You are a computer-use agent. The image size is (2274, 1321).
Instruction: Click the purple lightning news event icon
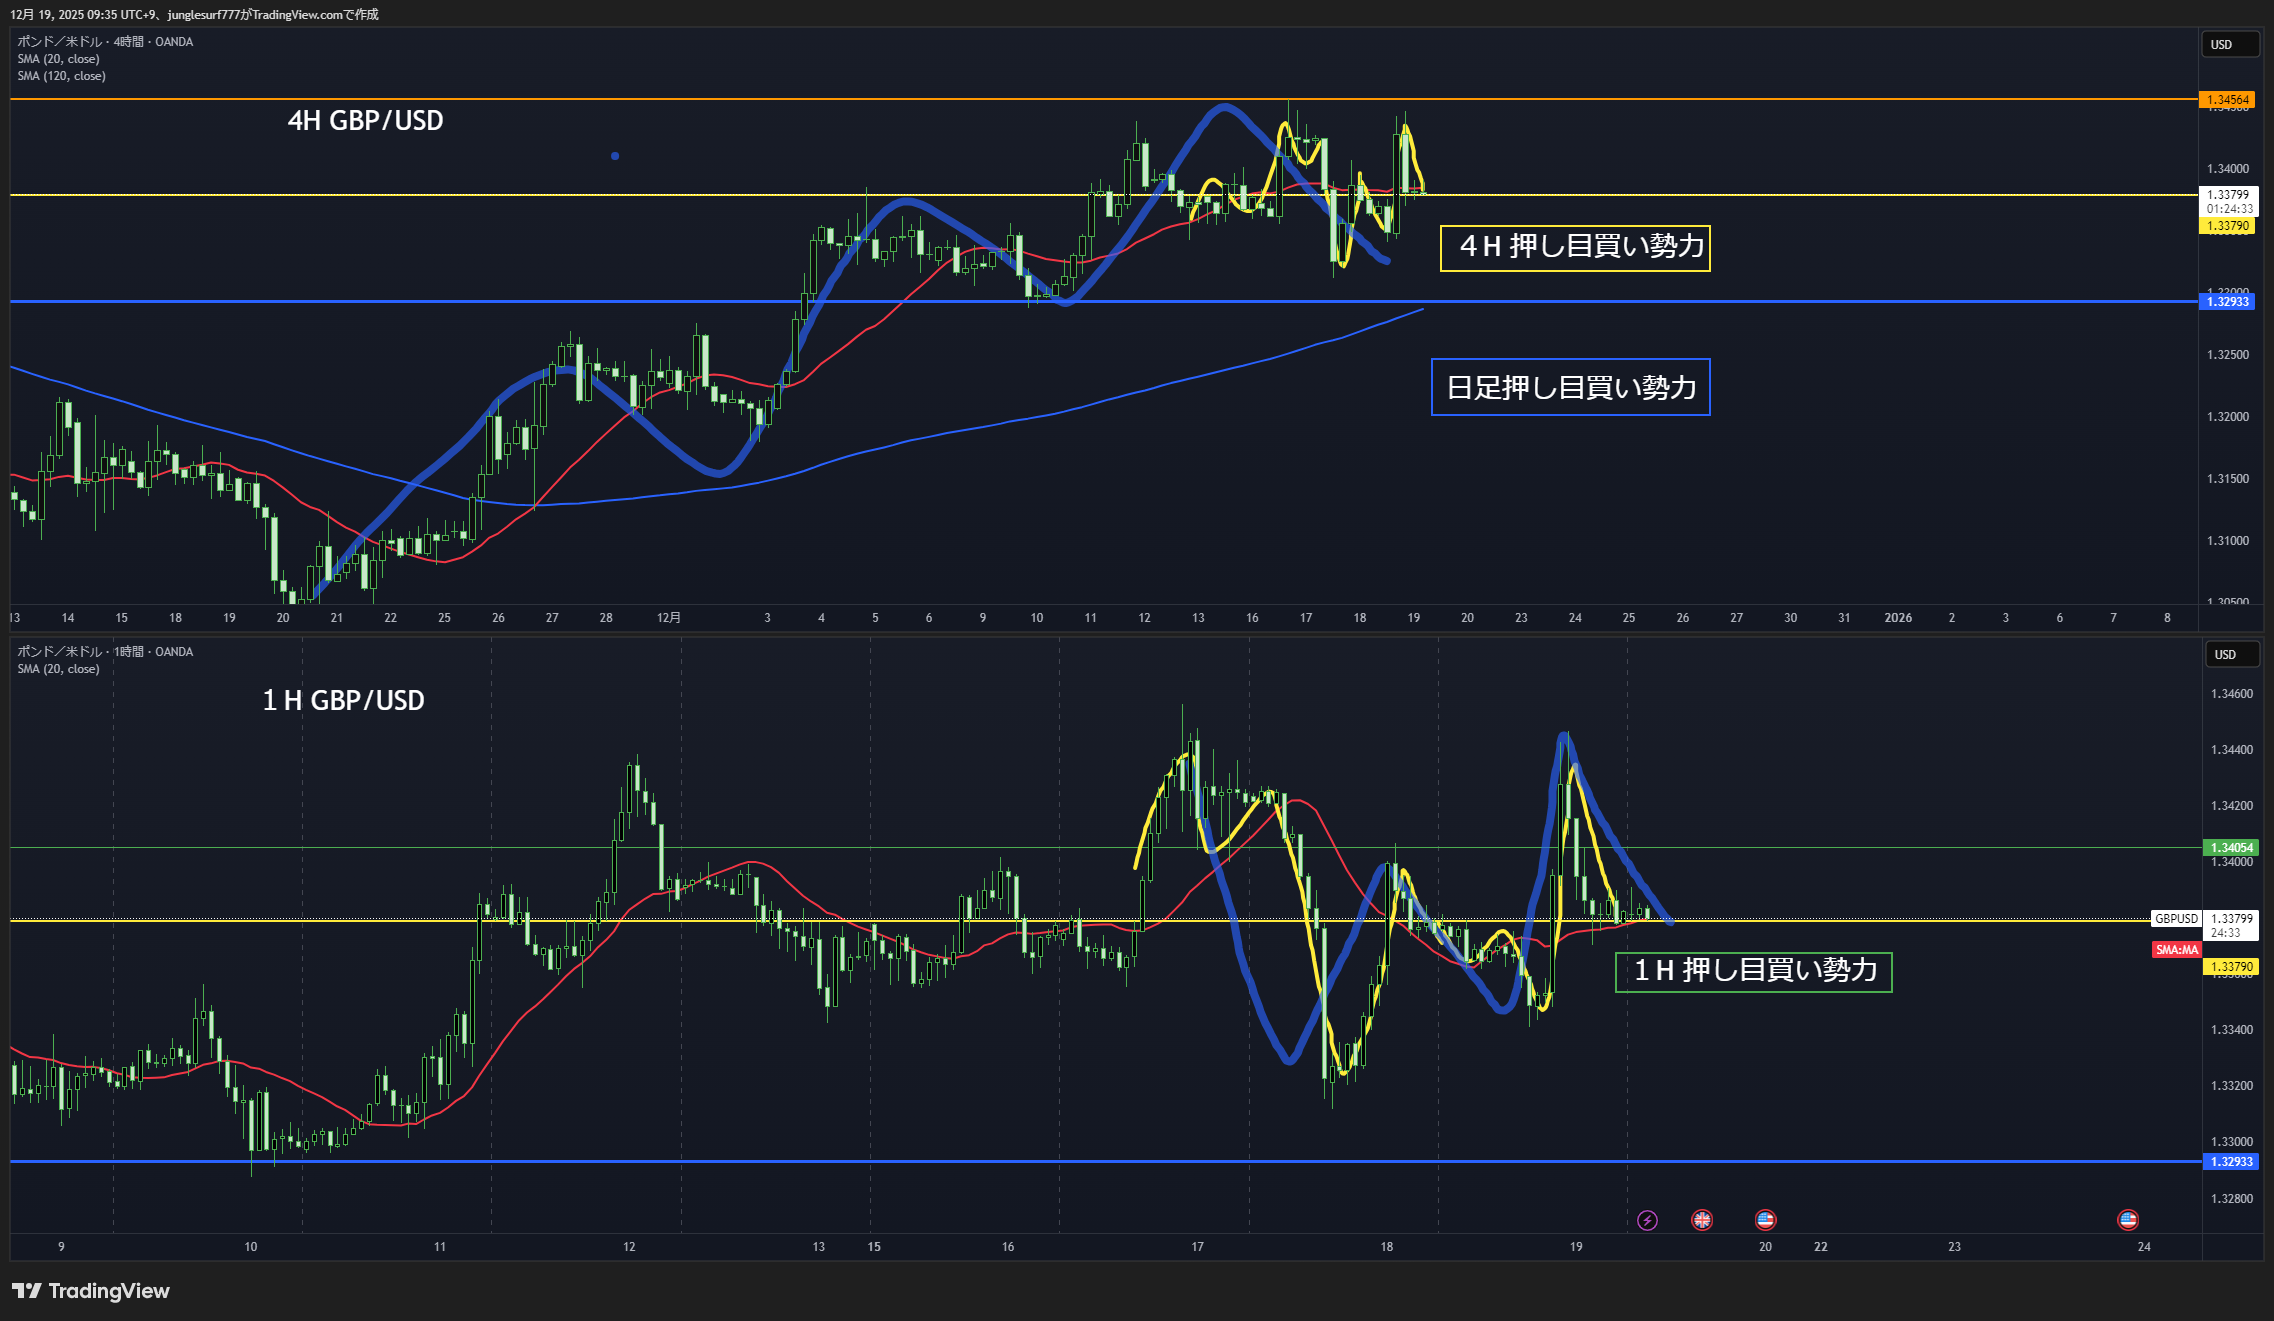pos(1647,1220)
